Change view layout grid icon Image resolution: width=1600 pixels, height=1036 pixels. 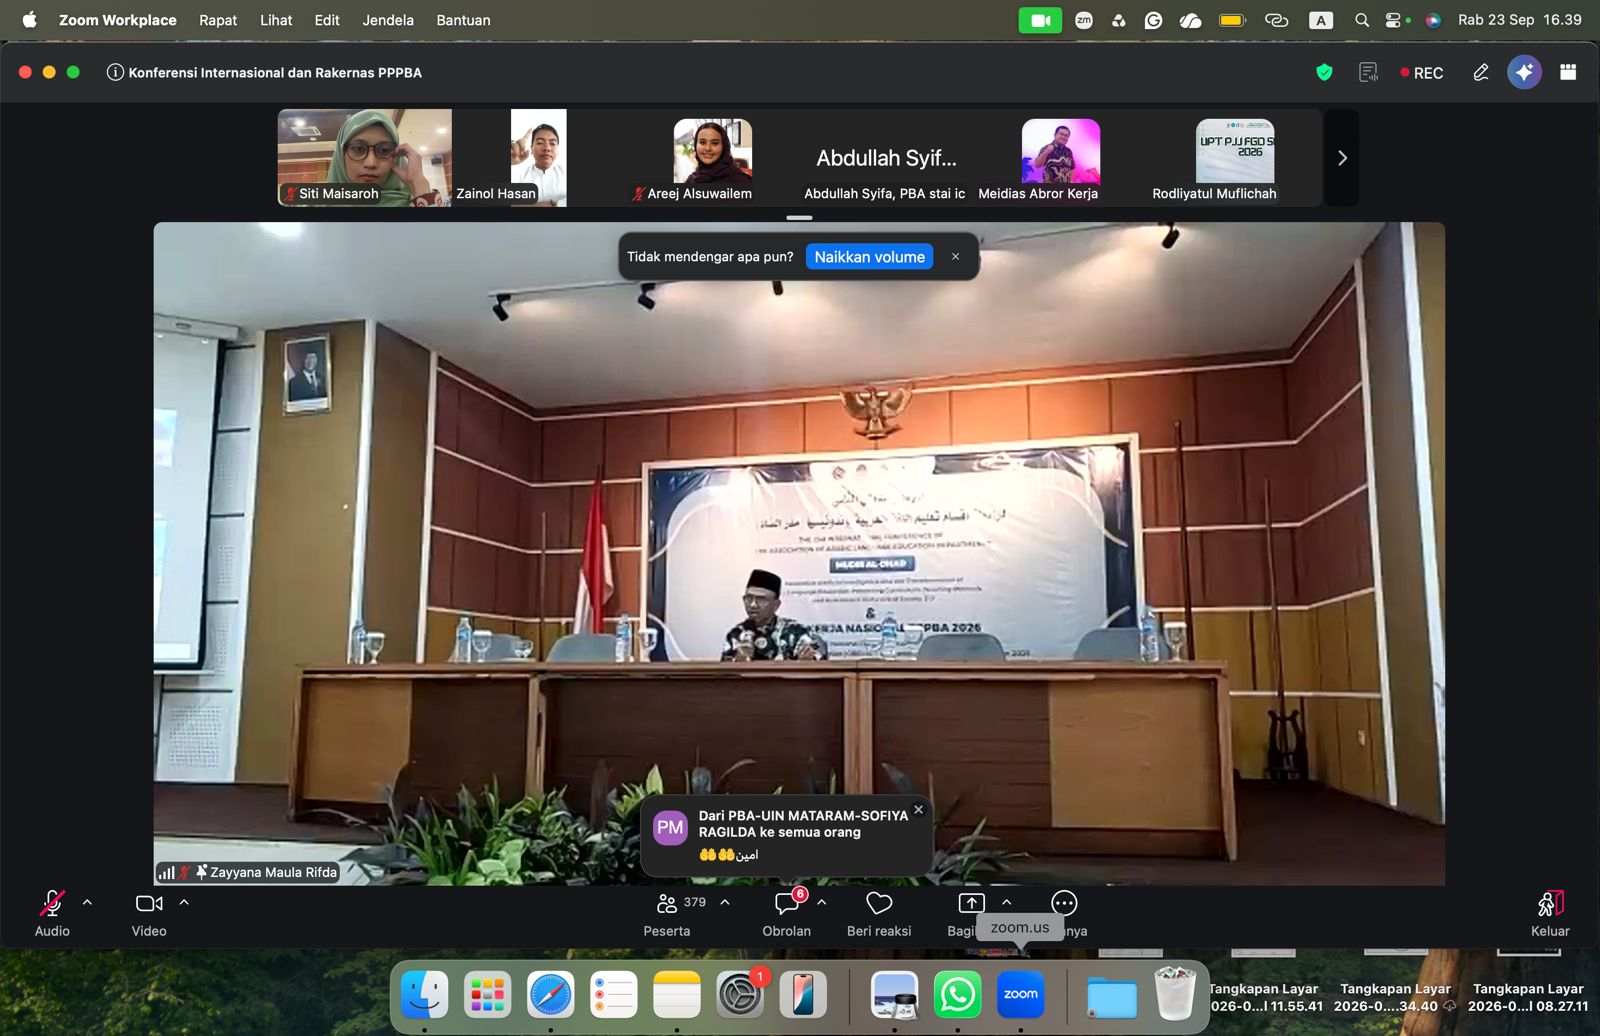[x=1568, y=72]
